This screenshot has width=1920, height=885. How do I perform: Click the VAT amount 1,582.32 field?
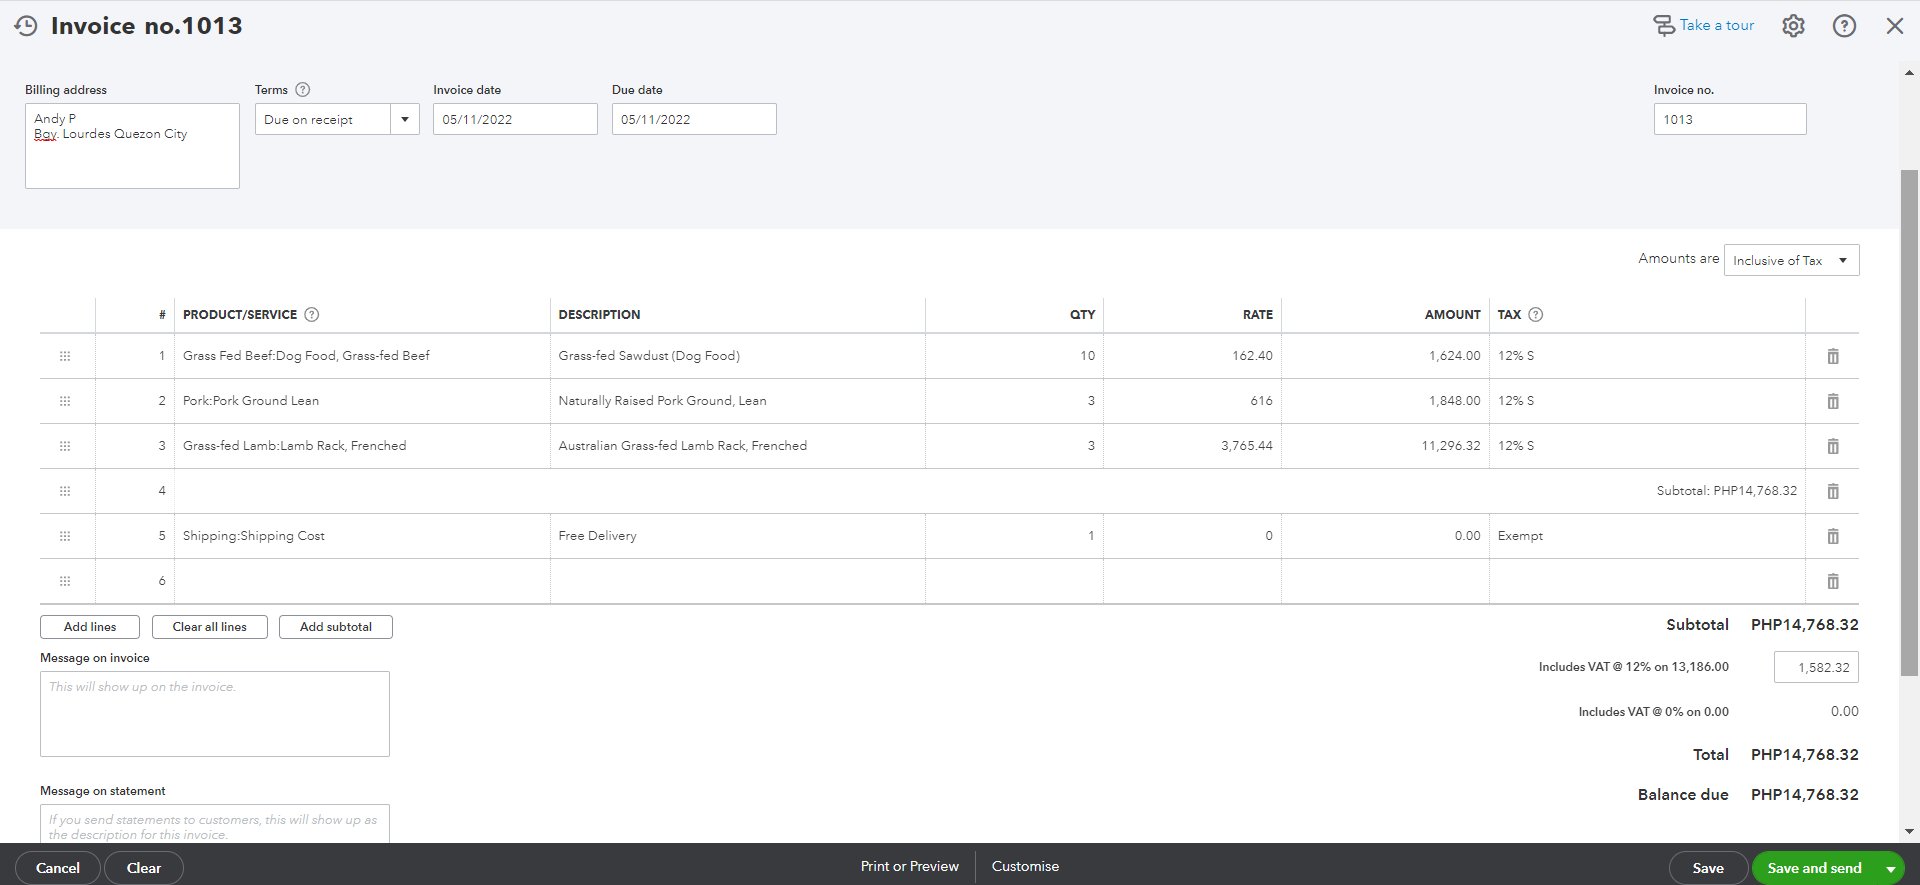point(1816,667)
